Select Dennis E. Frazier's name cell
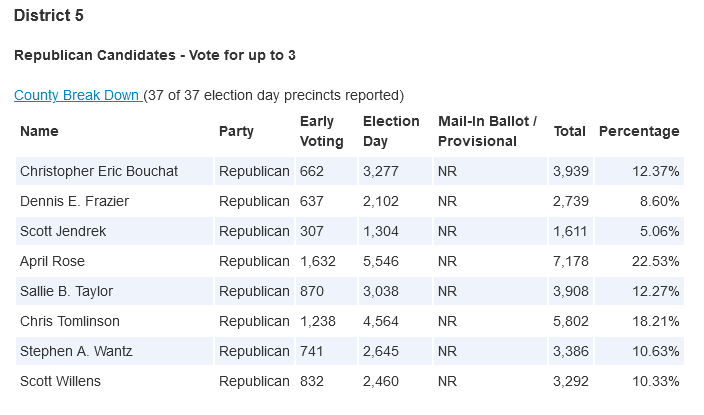Image resolution: width=704 pixels, height=415 pixels. 74,201
